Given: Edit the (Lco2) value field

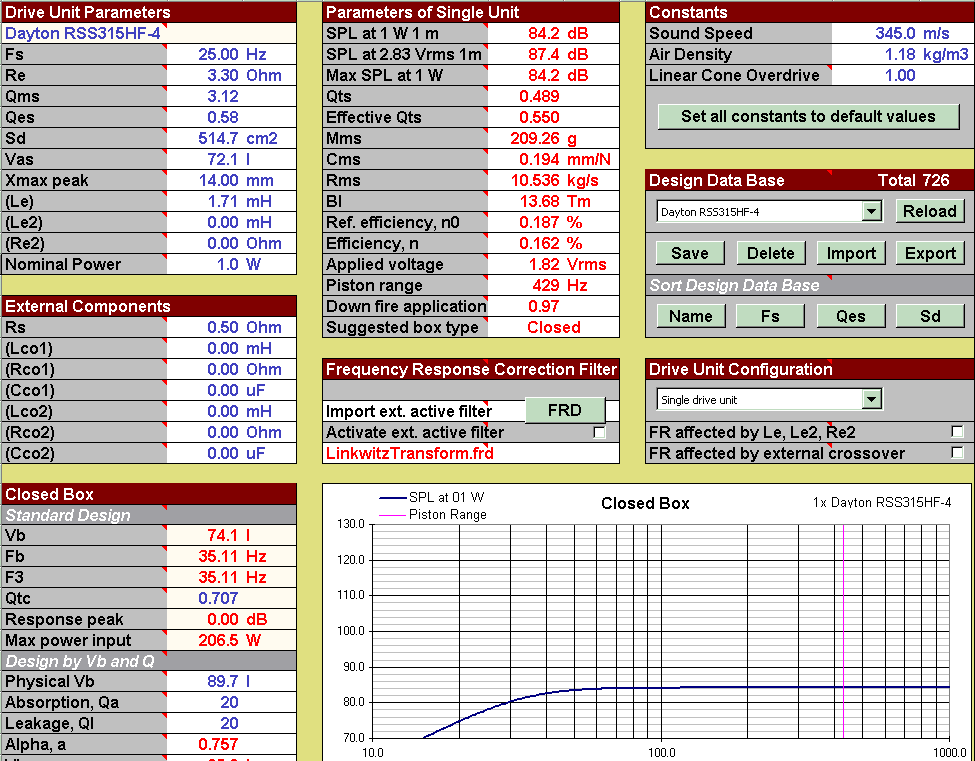Looking at the screenshot, I should [231, 412].
